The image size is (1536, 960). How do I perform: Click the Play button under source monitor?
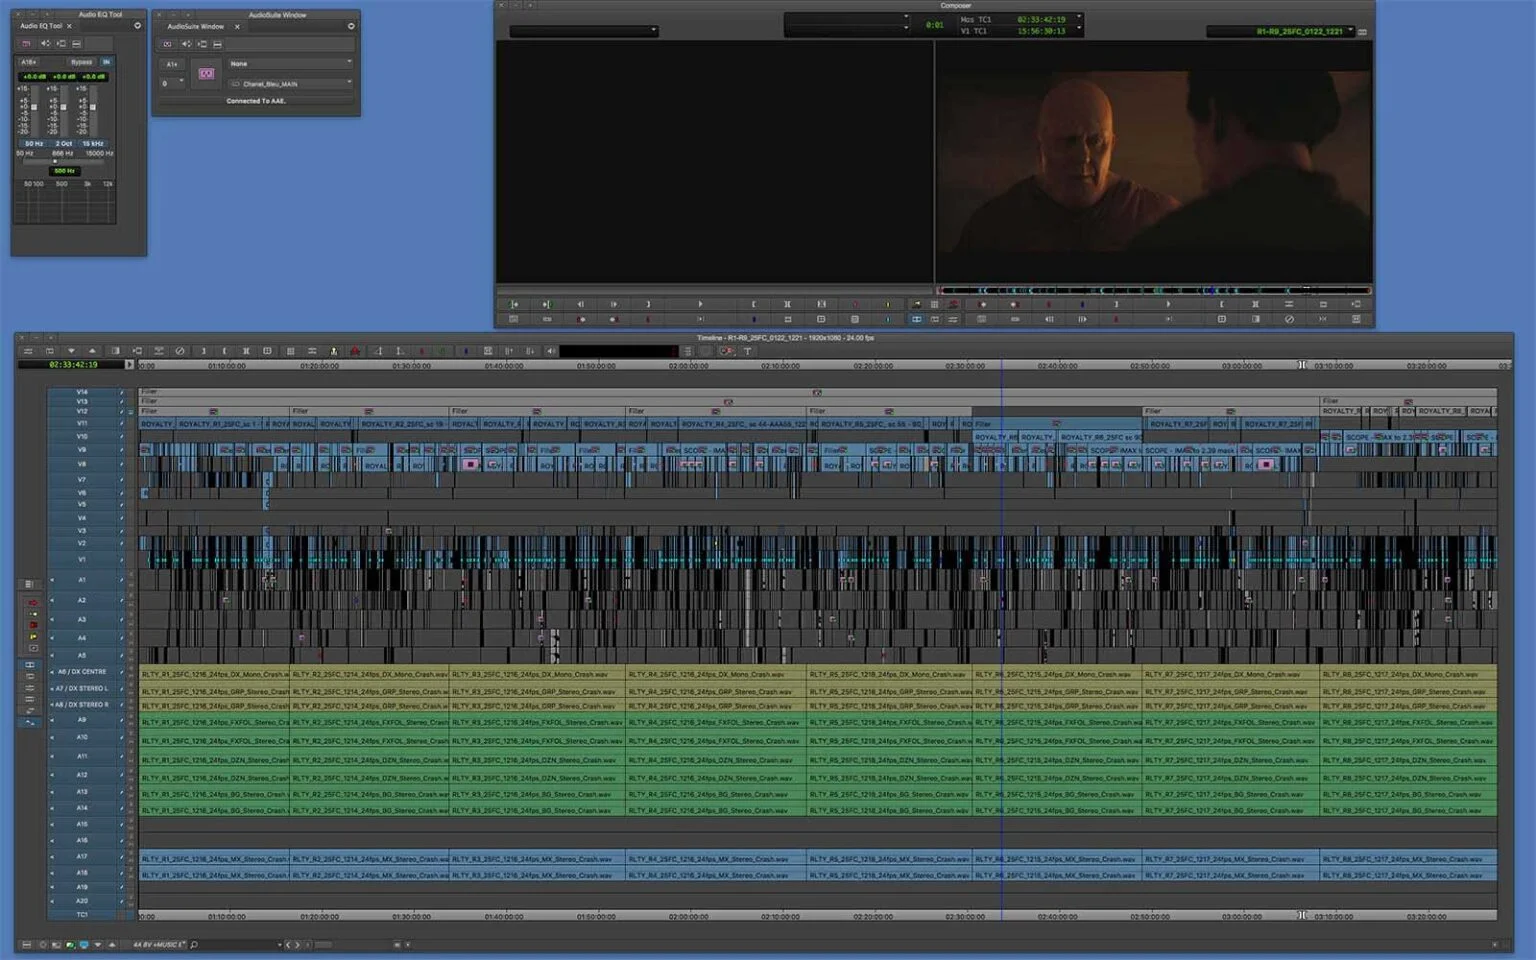pyautogui.click(x=700, y=304)
